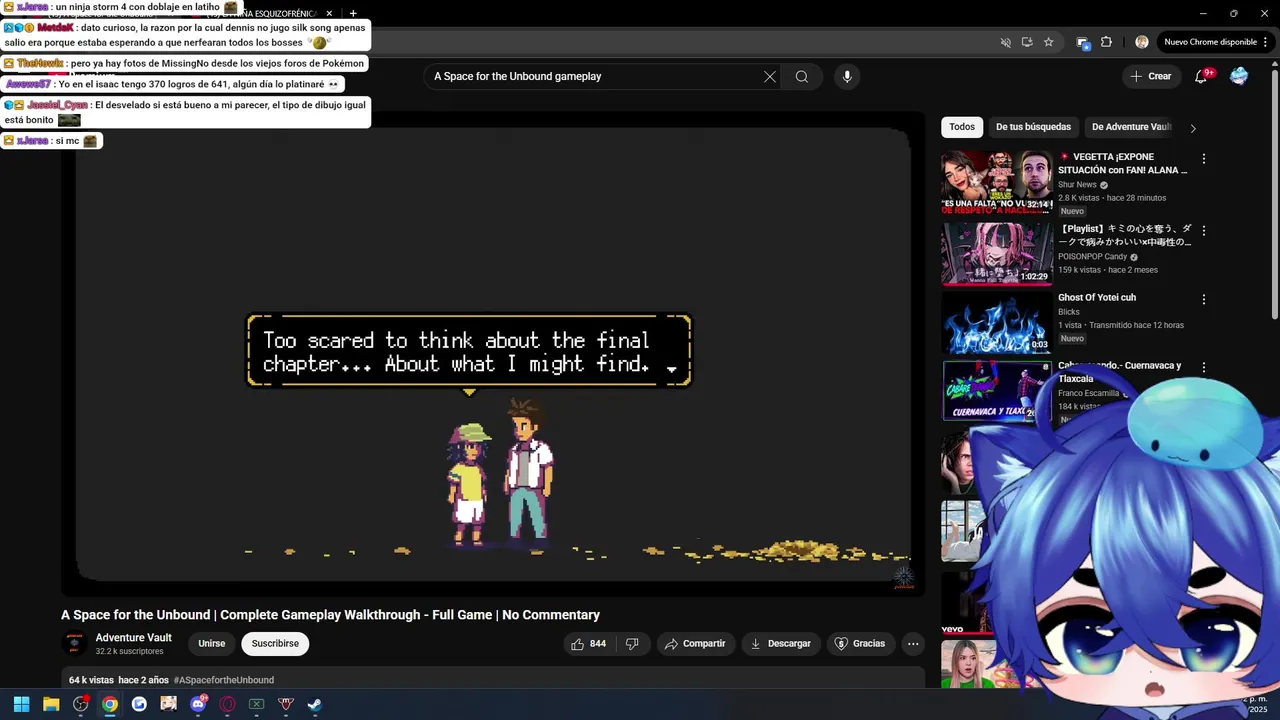Open the white G app in the taskbar
The width and height of the screenshot is (1280, 720).
(x=139, y=704)
